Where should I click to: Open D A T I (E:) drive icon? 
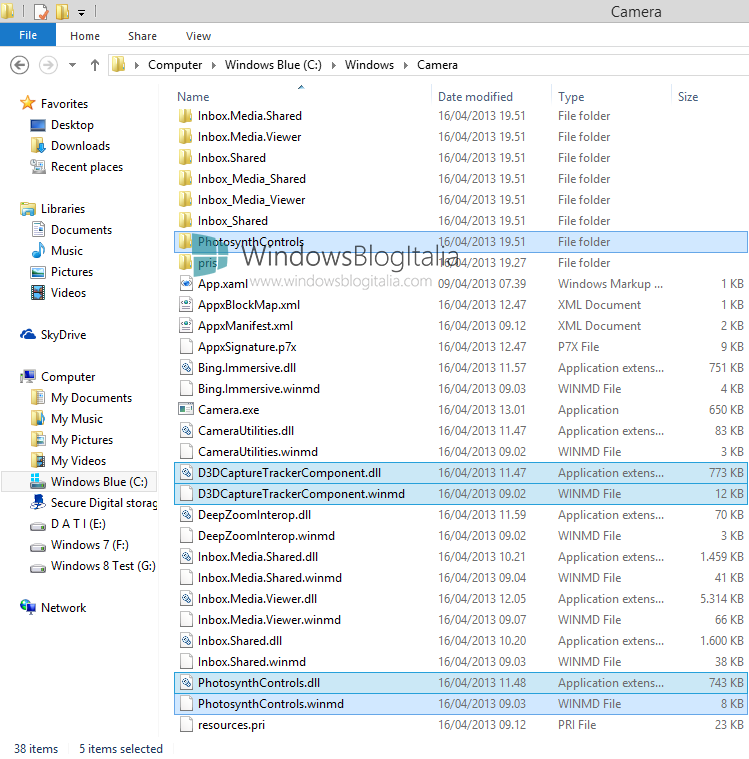[38, 525]
